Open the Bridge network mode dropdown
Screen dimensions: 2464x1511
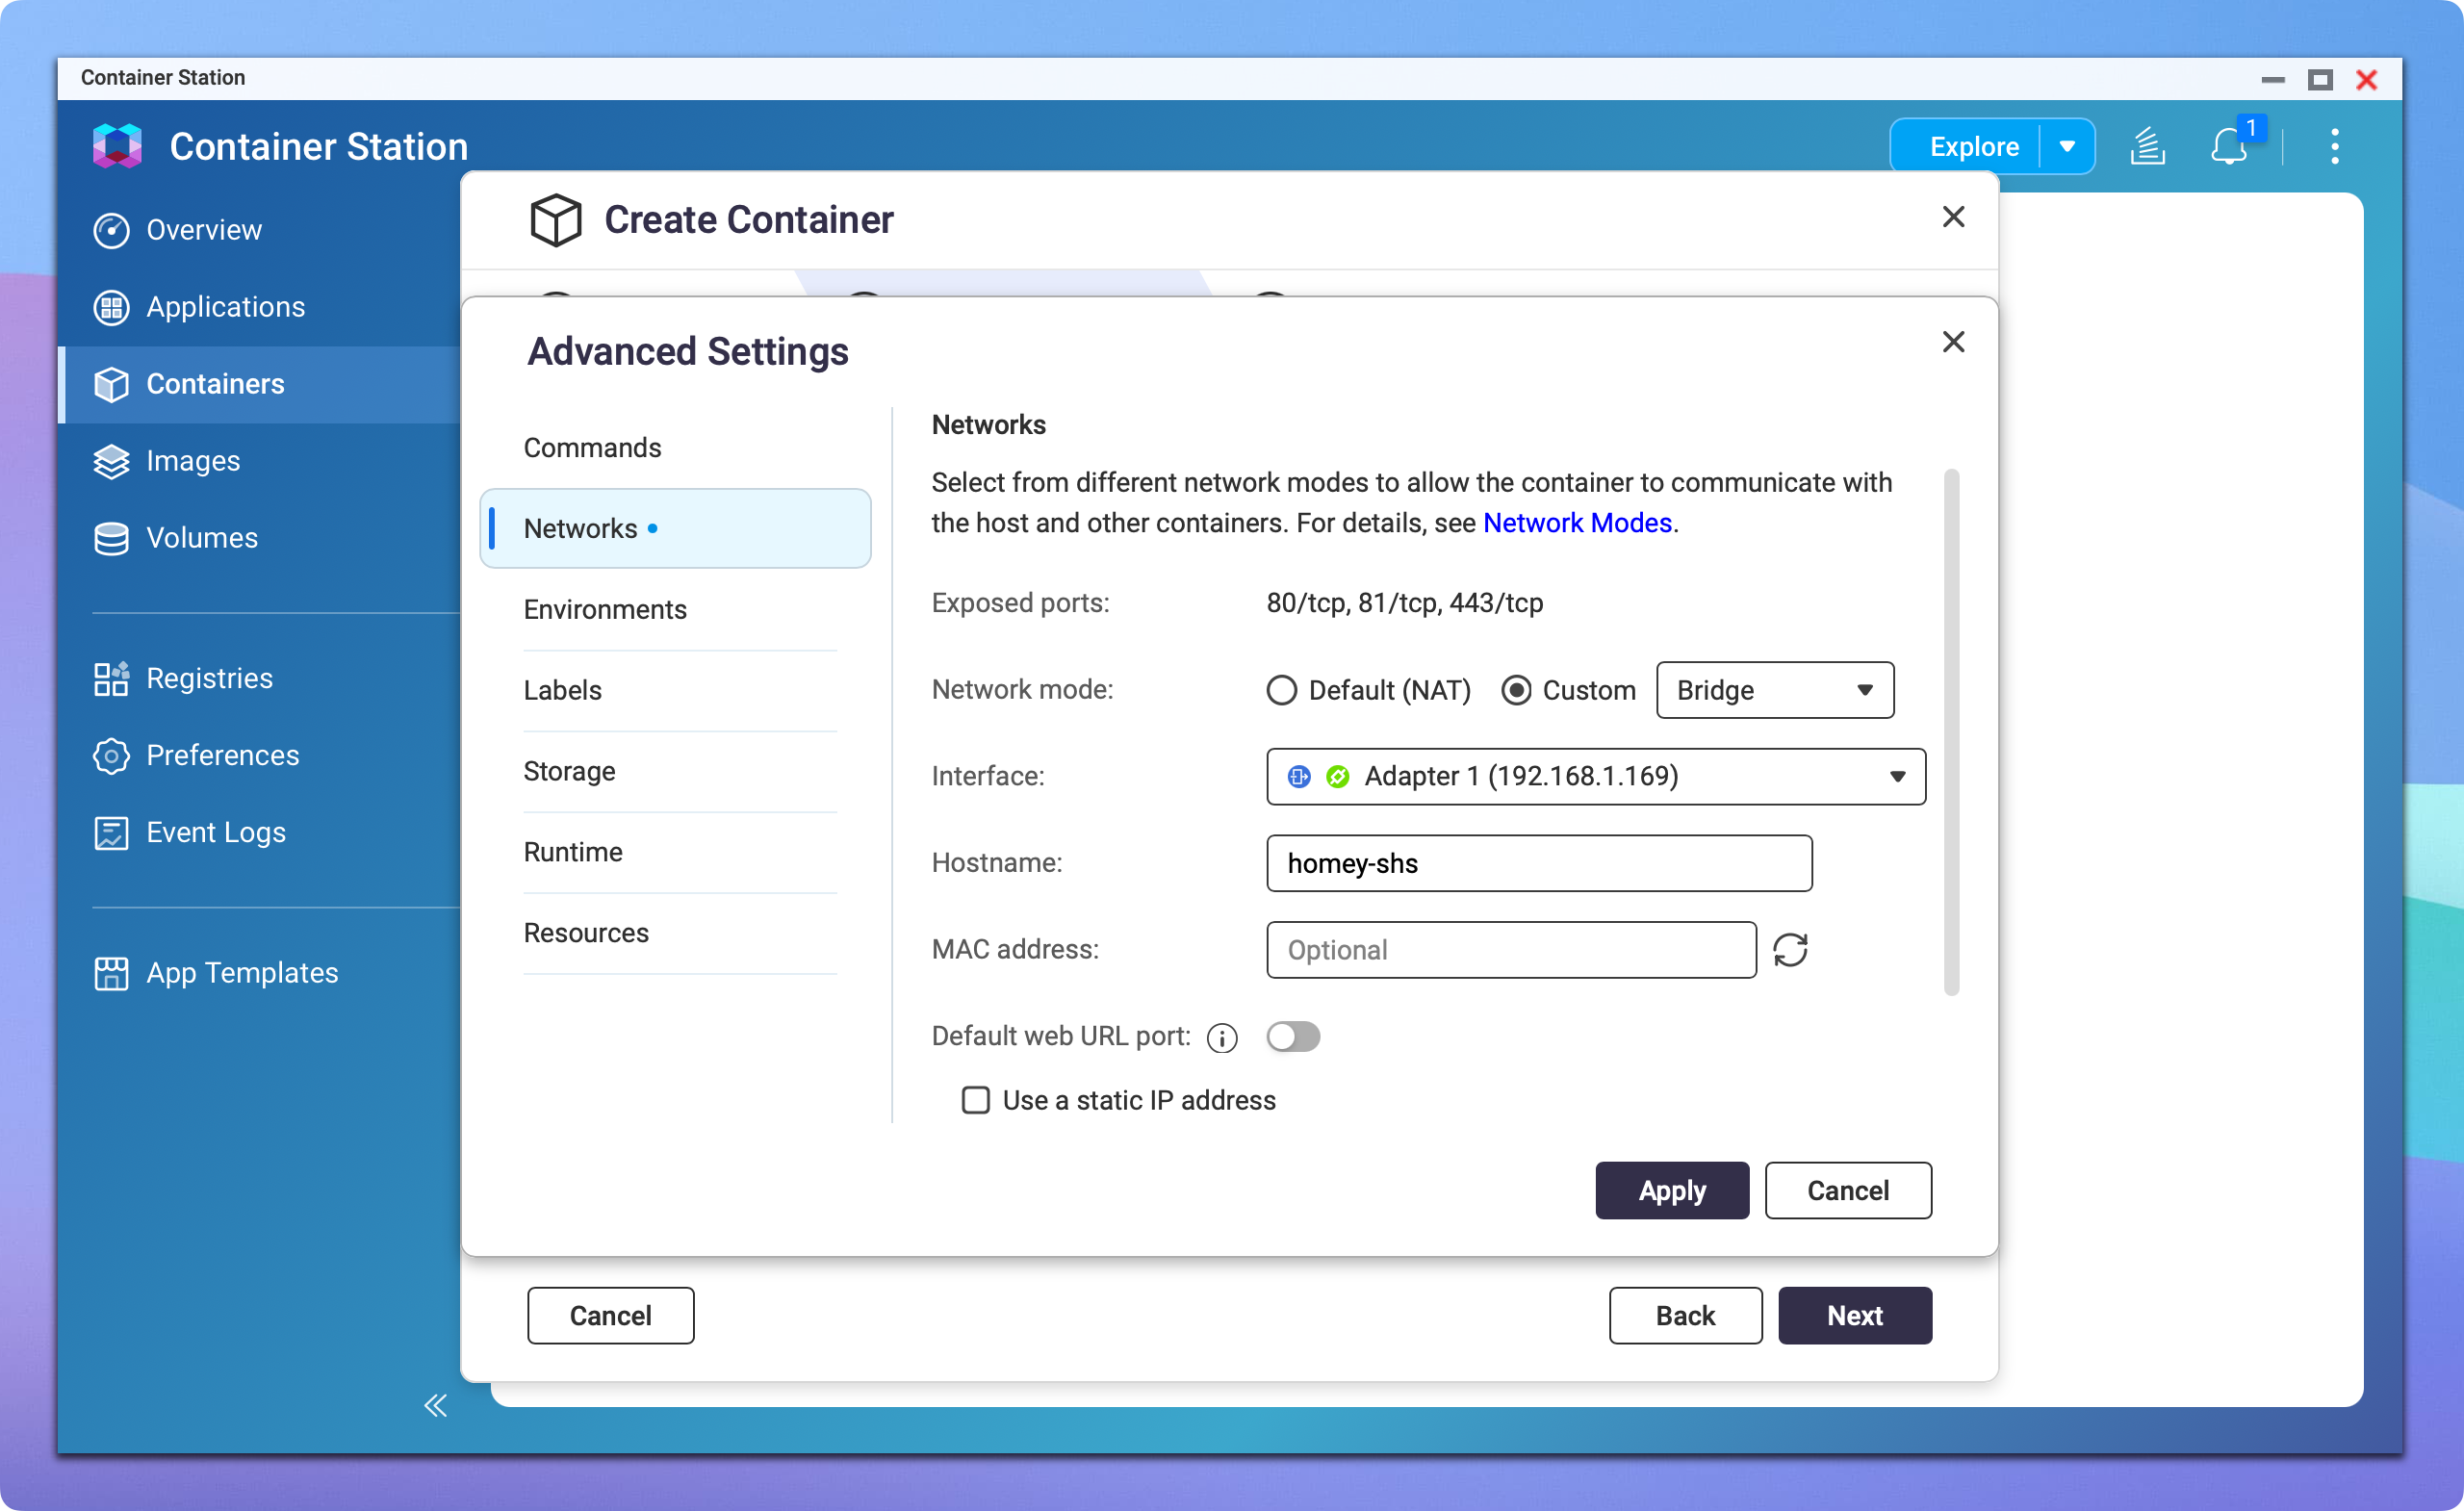pyautogui.click(x=1774, y=690)
